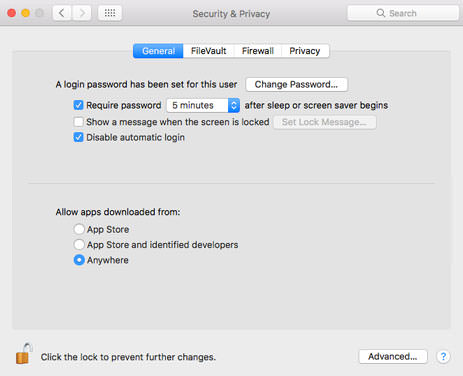Viewport: 463px width, 376px height.
Task: Open help with the question mark icon
Action: (443, 357)
